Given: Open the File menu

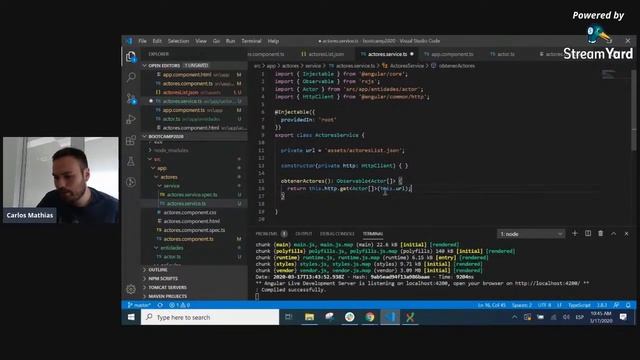Looking at the screenshot, I should (x=142, y=41).
